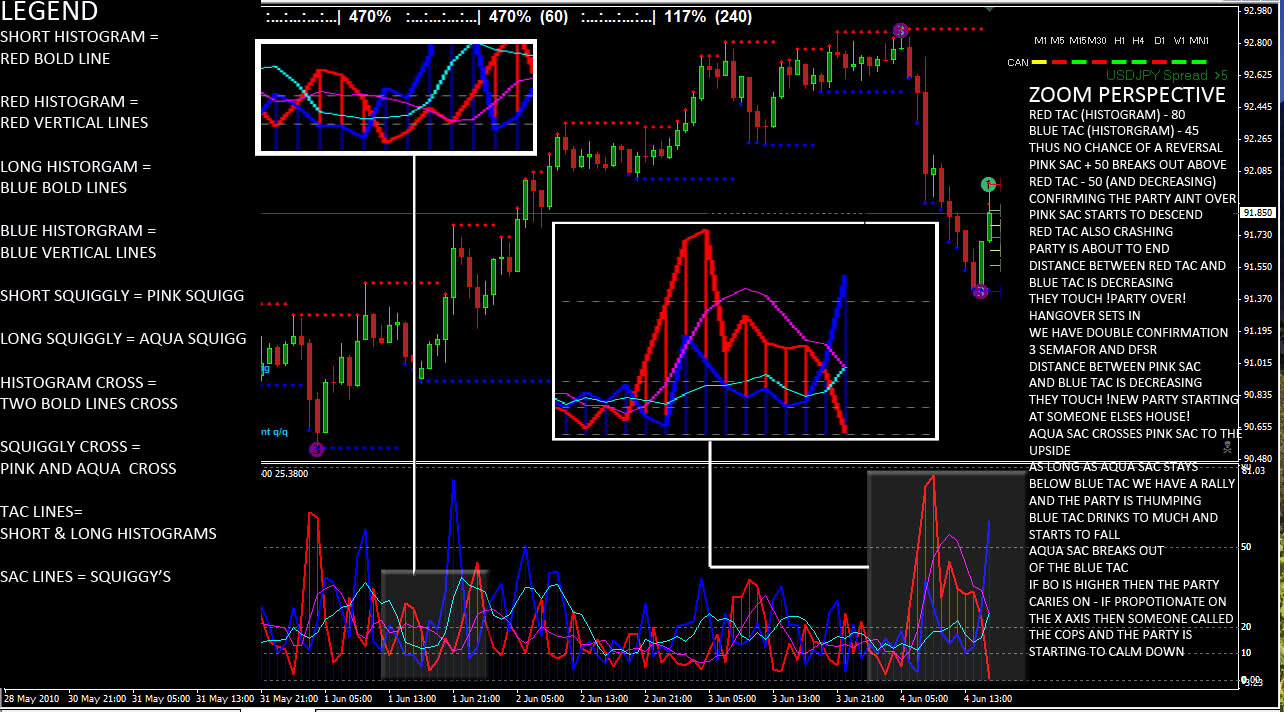Click the CAN row label
Screen dimensions: 1284x712
(x=1018, y=62)
